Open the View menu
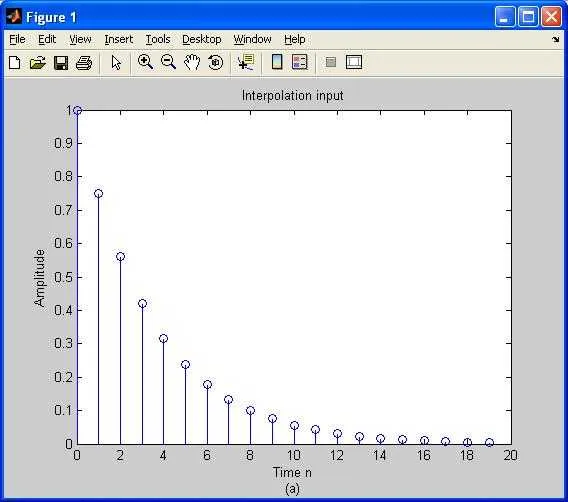This screenshot has height=502, width=568. click(x=80, y=39)
